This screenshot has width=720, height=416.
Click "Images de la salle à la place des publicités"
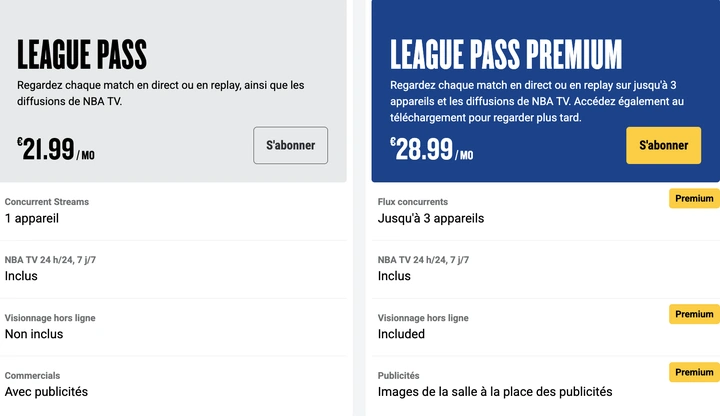(495, 392)
